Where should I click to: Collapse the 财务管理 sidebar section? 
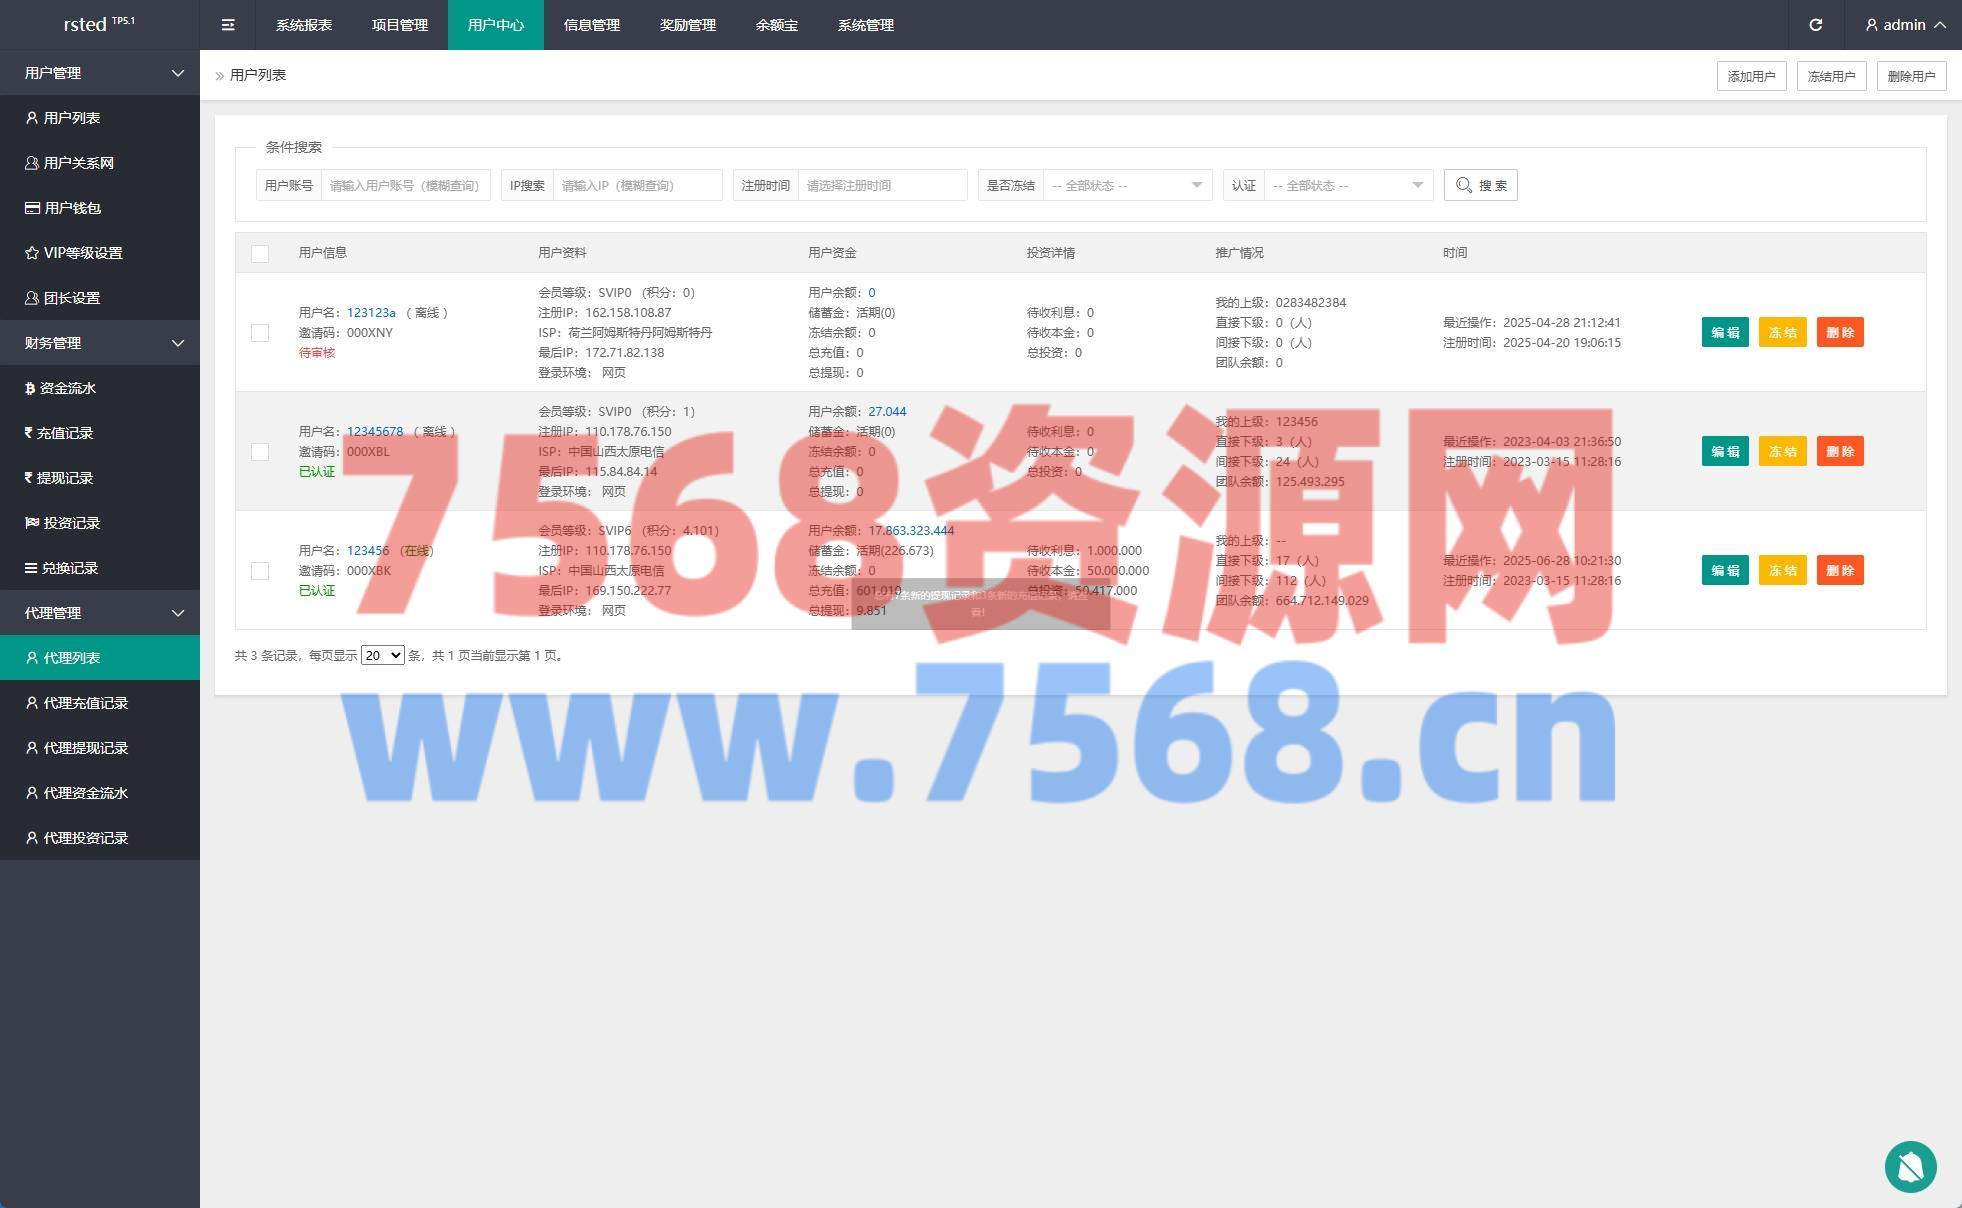(100, 343)
